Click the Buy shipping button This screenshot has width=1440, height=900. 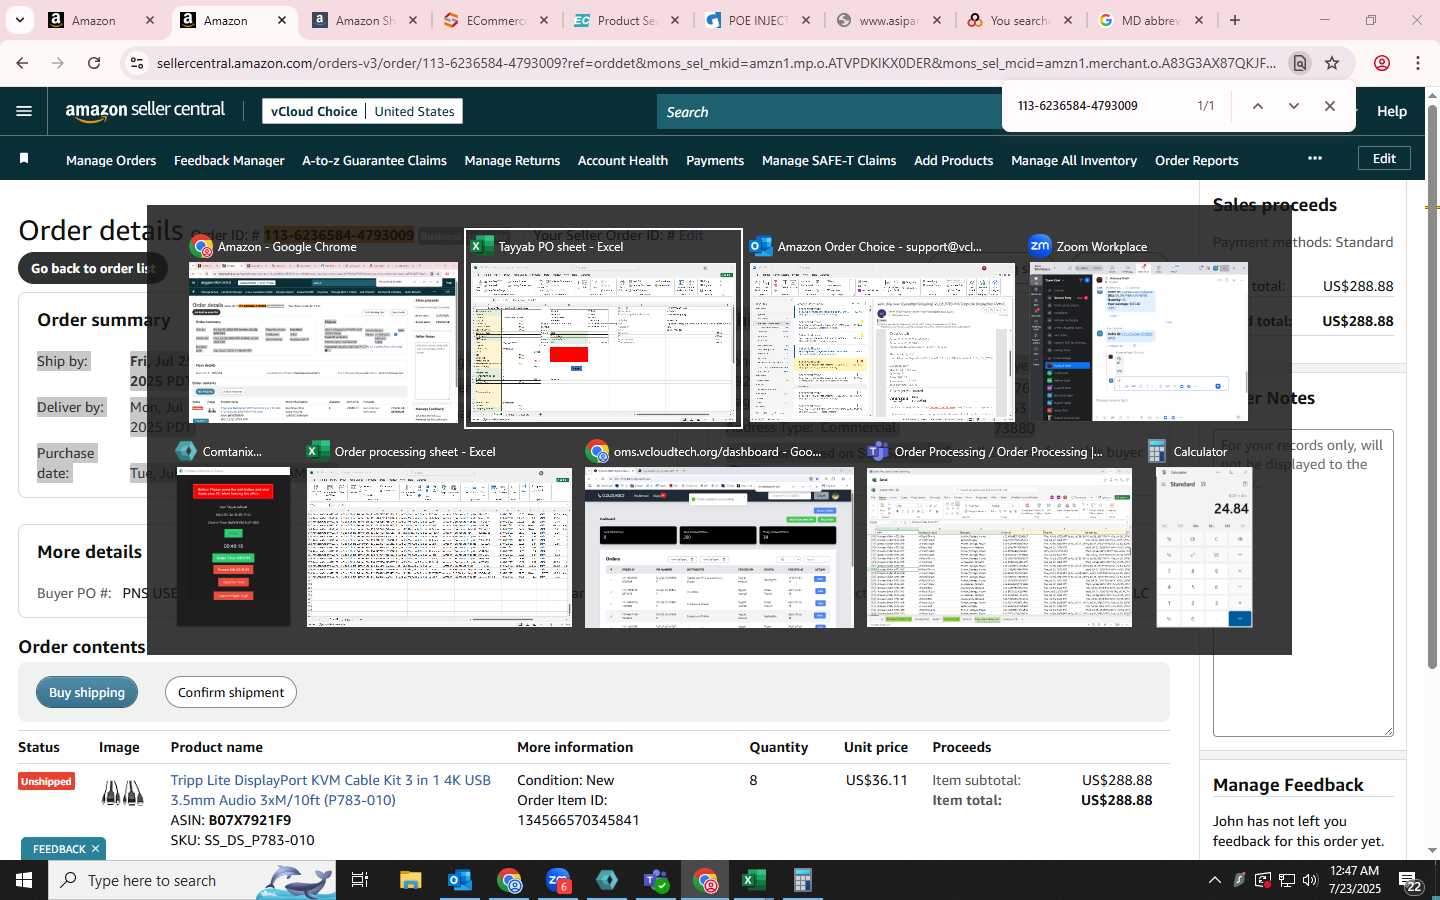[87, 692]
